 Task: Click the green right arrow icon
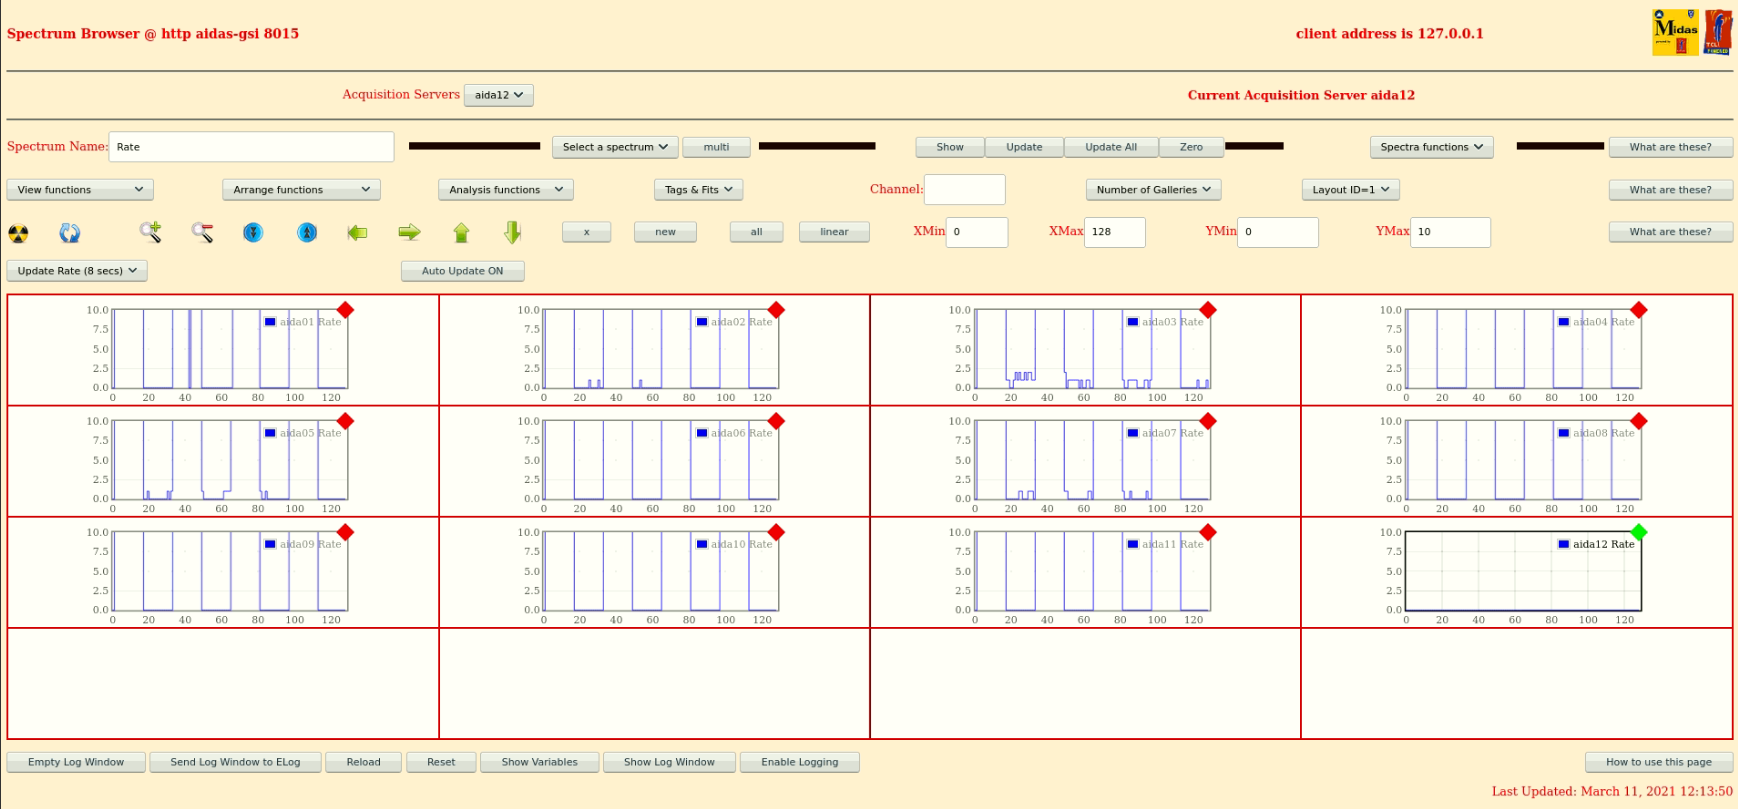pyautogui.click(x=409, y=232)
